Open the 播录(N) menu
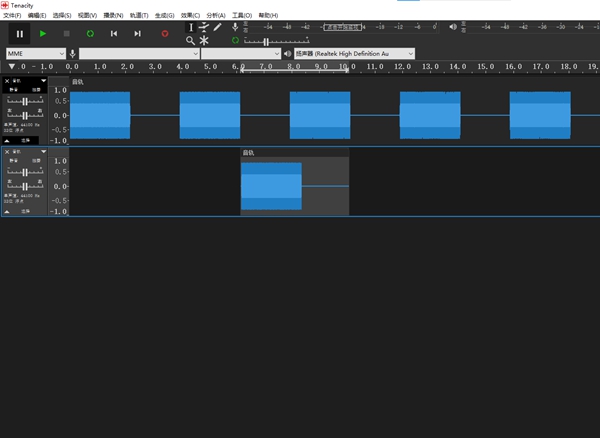This screenshot has width=600, height=438. coord(113,15)
